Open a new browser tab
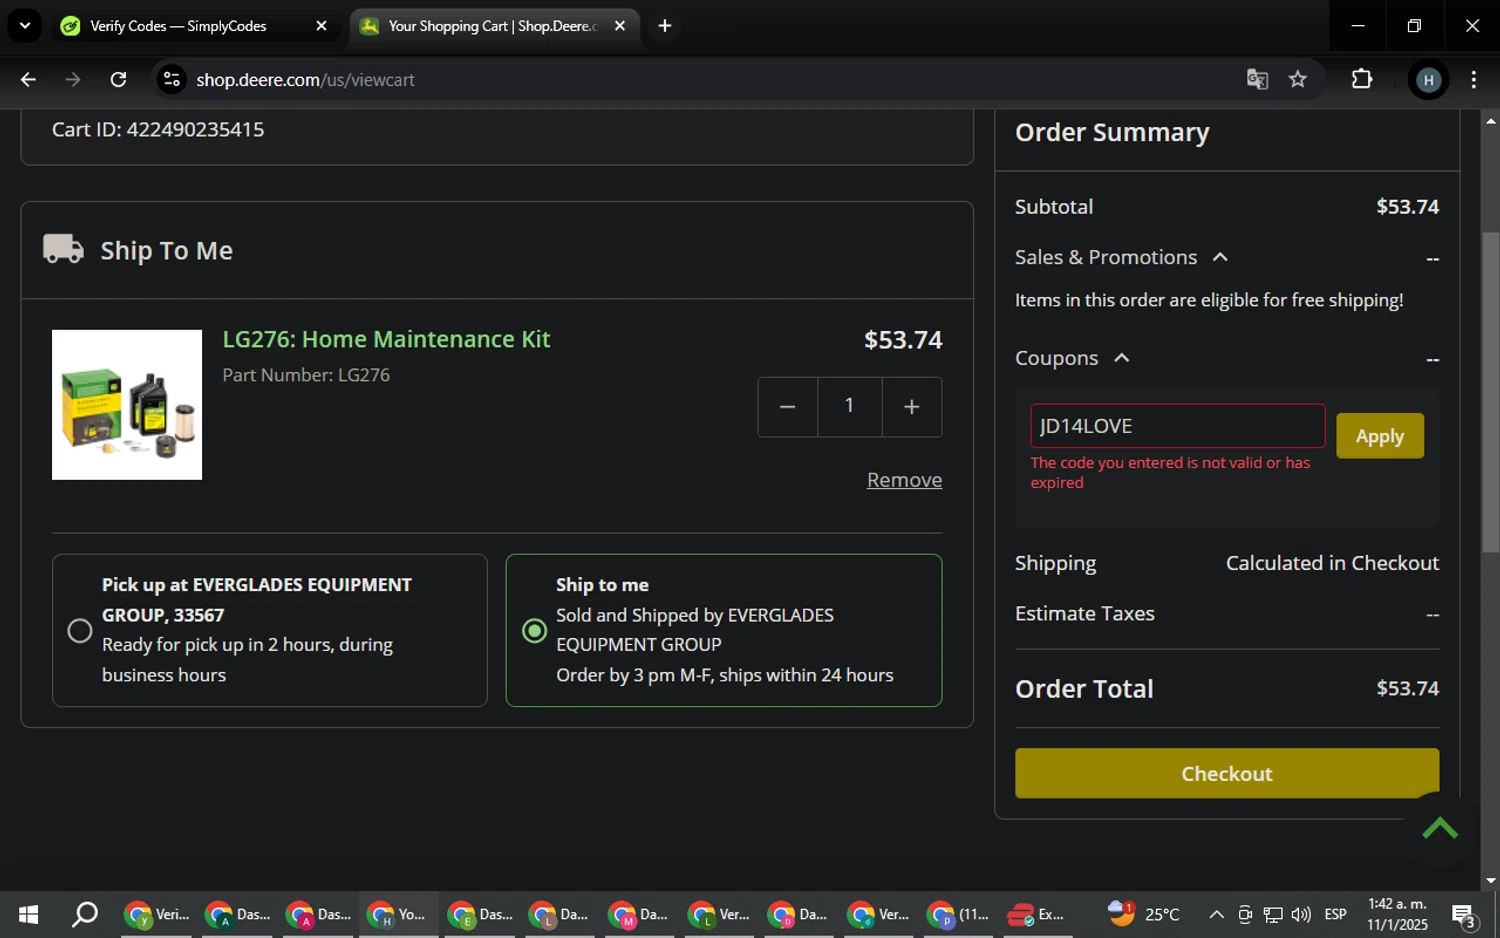Screen dimensions: 1500x938 tap(665, 26)
